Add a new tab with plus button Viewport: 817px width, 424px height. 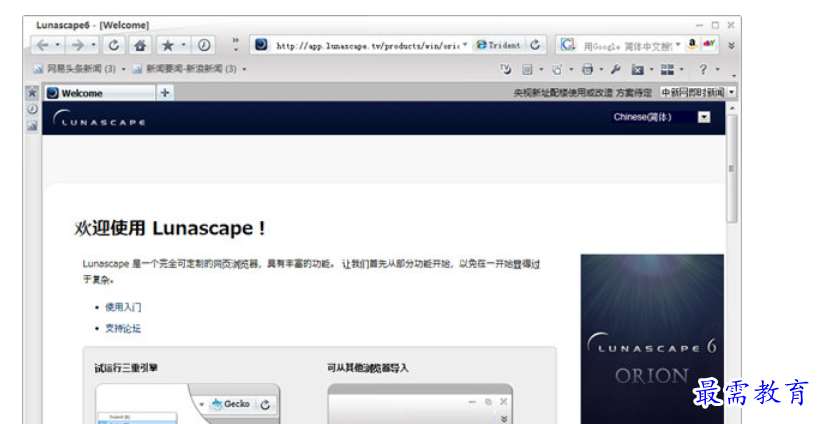pos(165,93)
